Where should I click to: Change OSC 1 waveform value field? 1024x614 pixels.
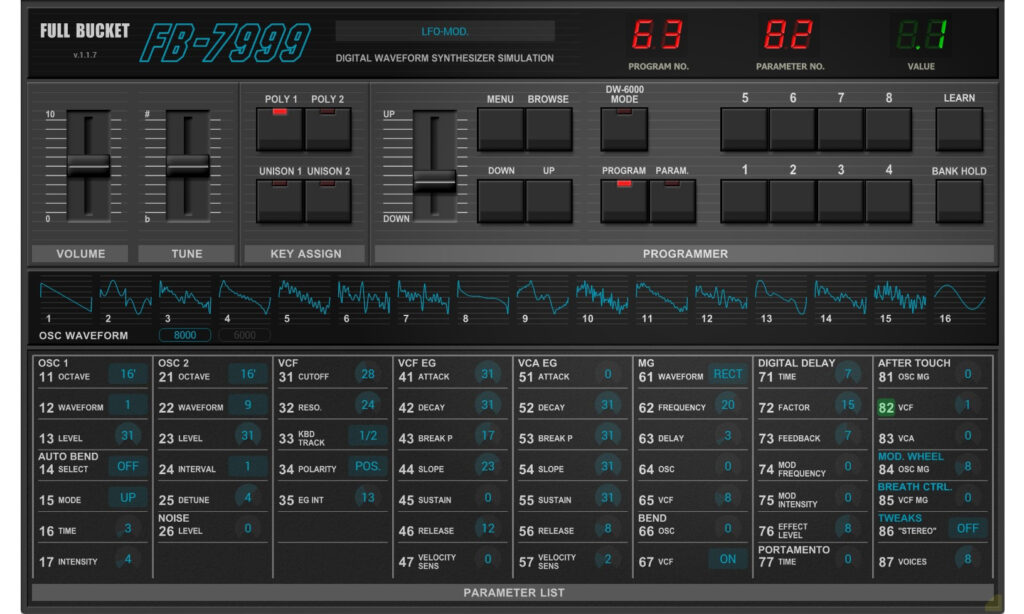tap(127, 405)
